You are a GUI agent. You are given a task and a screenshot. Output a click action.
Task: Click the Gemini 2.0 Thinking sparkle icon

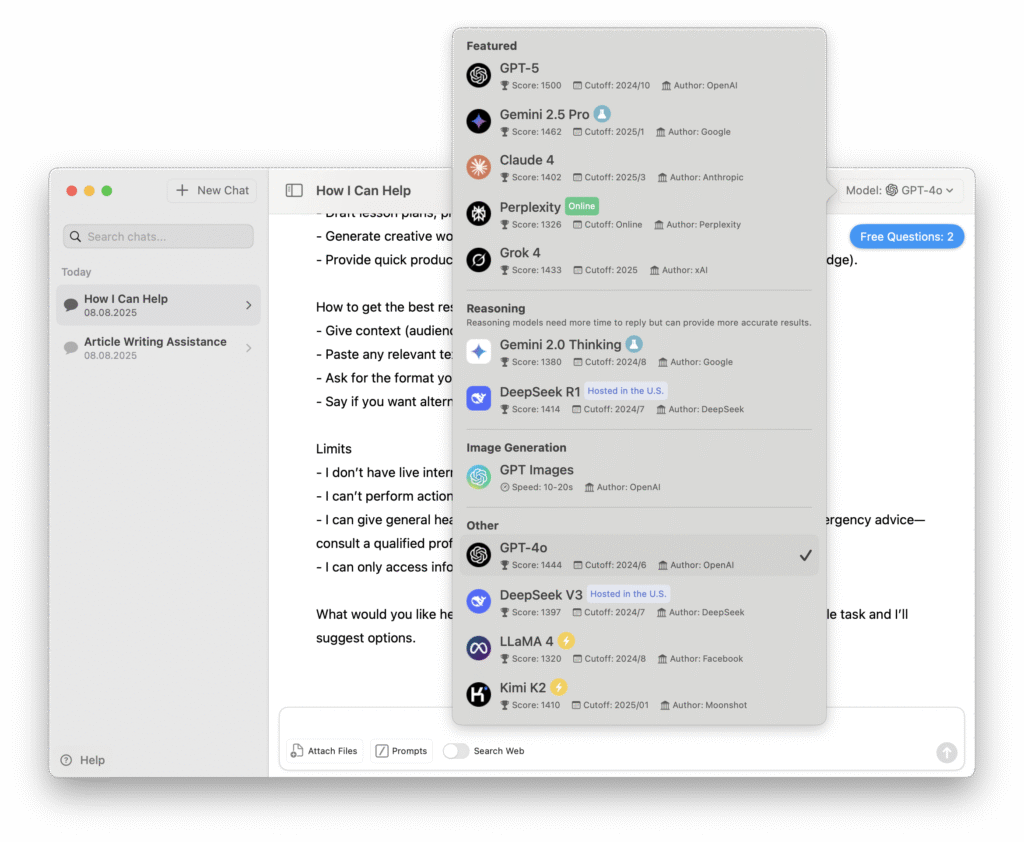point(478,351)
